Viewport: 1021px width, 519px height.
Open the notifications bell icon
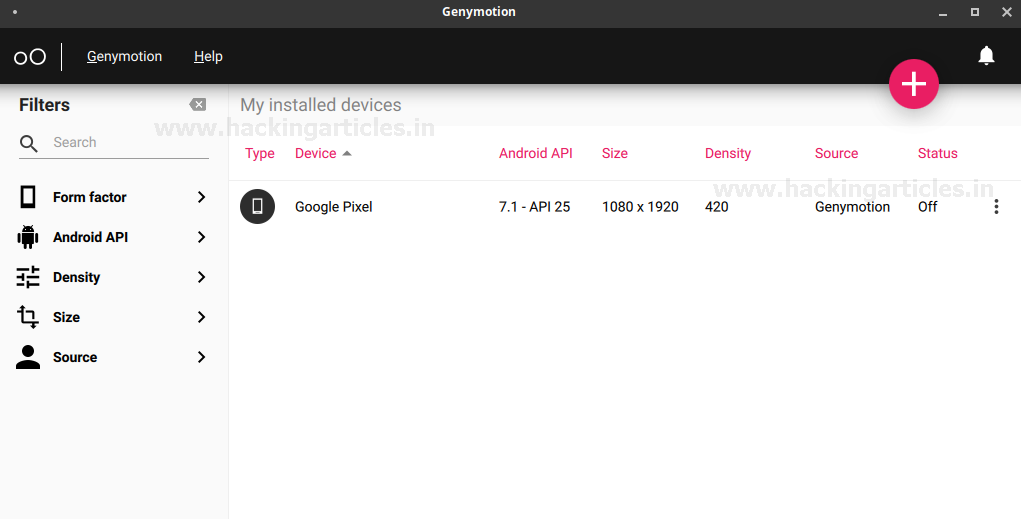tap(986, 56)
